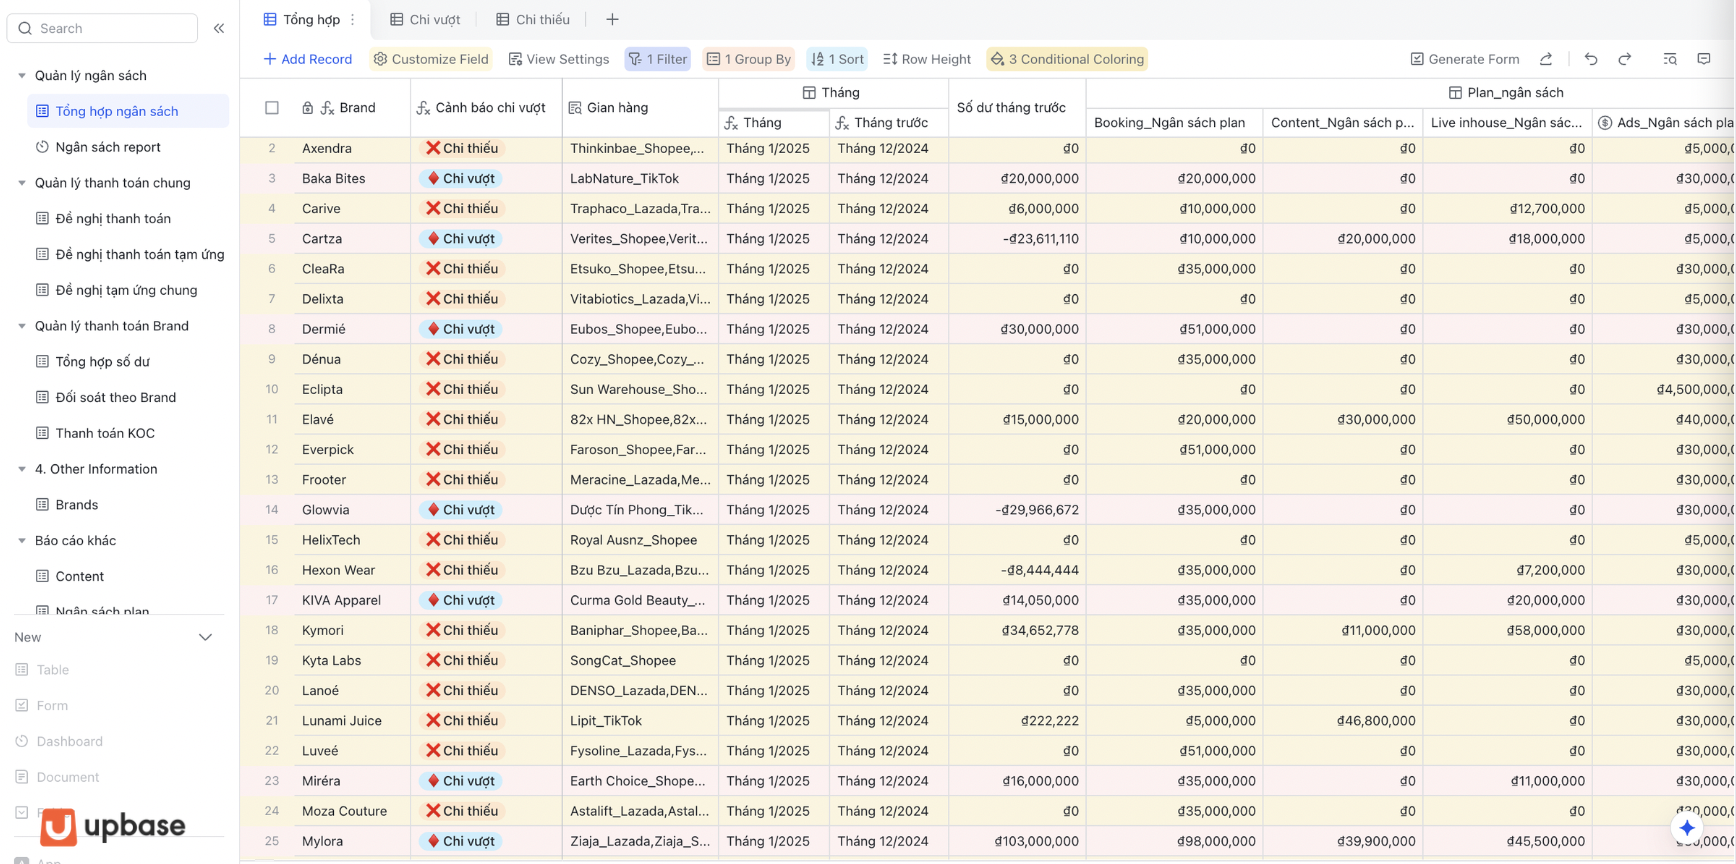Image resolution: width=1736 pixels, height=864 pixels.
Task: Open 1 Sort dropdown
Action: point(837,59)
